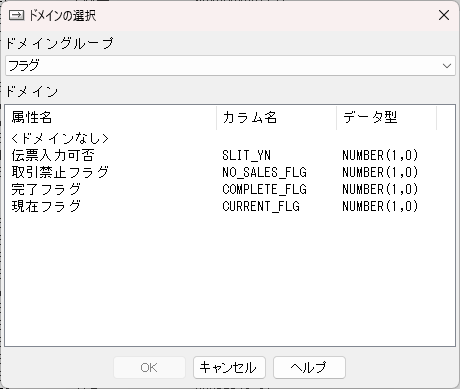This screenshot has height=389, width=460.
Task: Click the カラム名 column header
Action: (276, 117)
